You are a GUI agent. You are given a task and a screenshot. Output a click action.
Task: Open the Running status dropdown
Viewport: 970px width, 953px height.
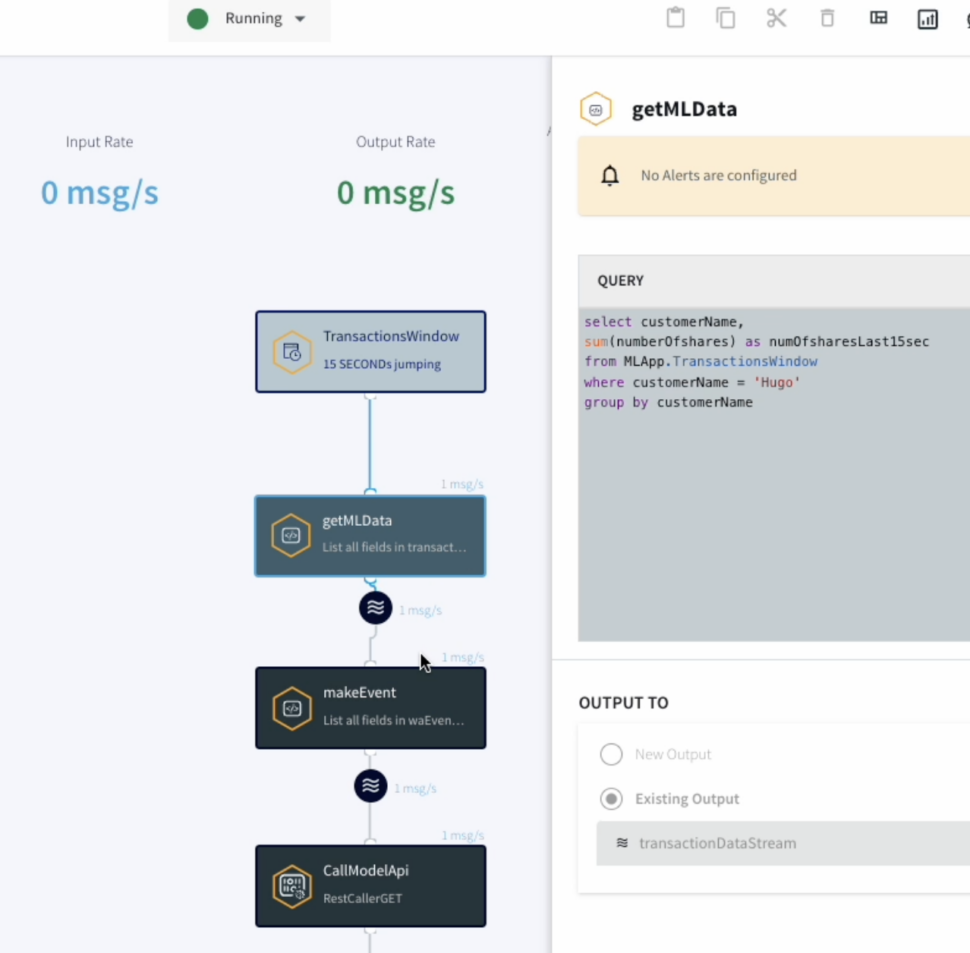(x=250, y=19)
